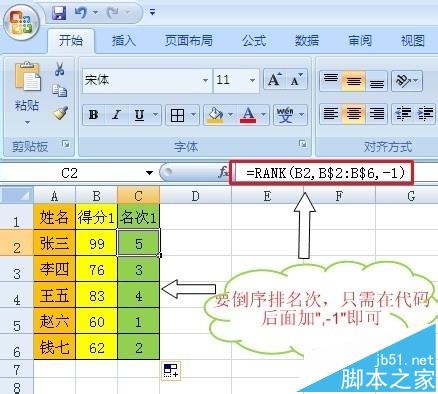Open the 宋体 font name dropdown
Screen dimensions: 438x394
[205, 80]
